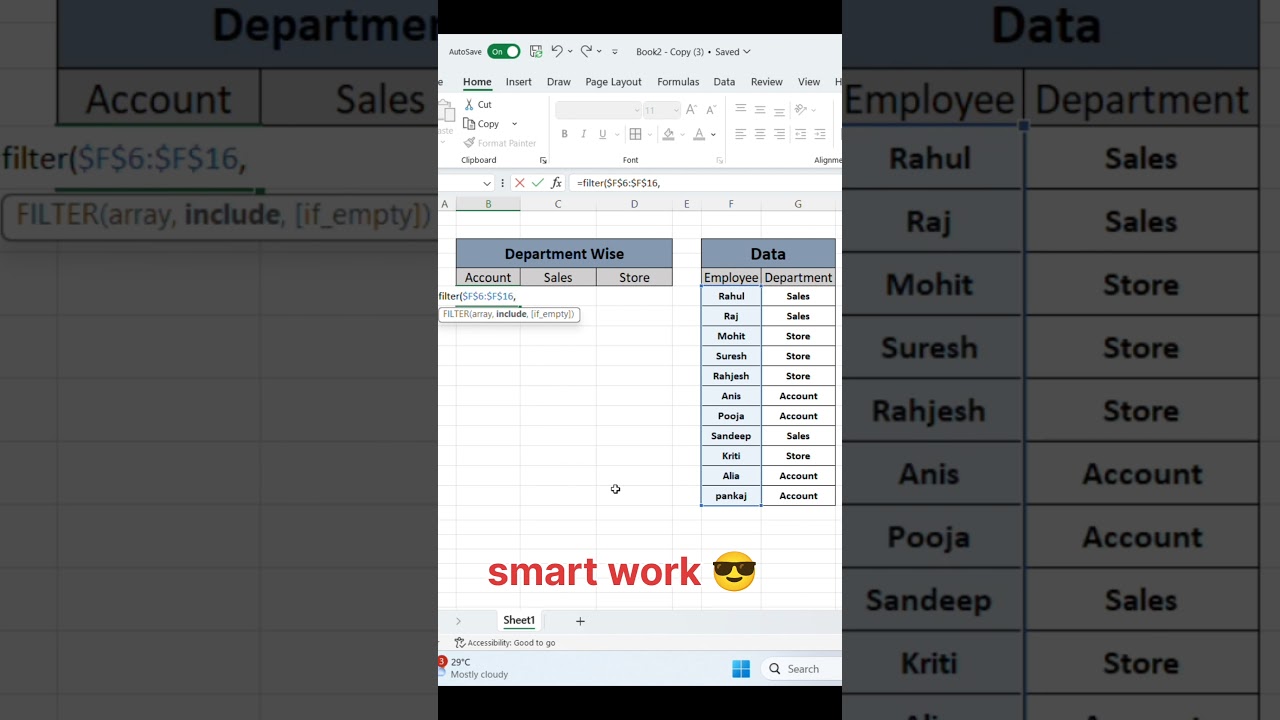Image resolution: width=1280 pixels, height=720 pixels.
Task: Open the View ribbon tab
Action: (x=809, y=82)
